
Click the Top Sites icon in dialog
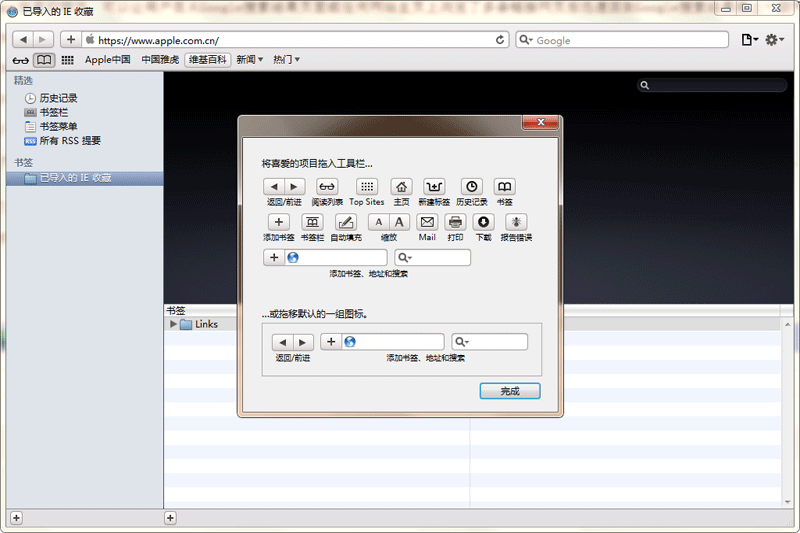[x=367, y=187]
